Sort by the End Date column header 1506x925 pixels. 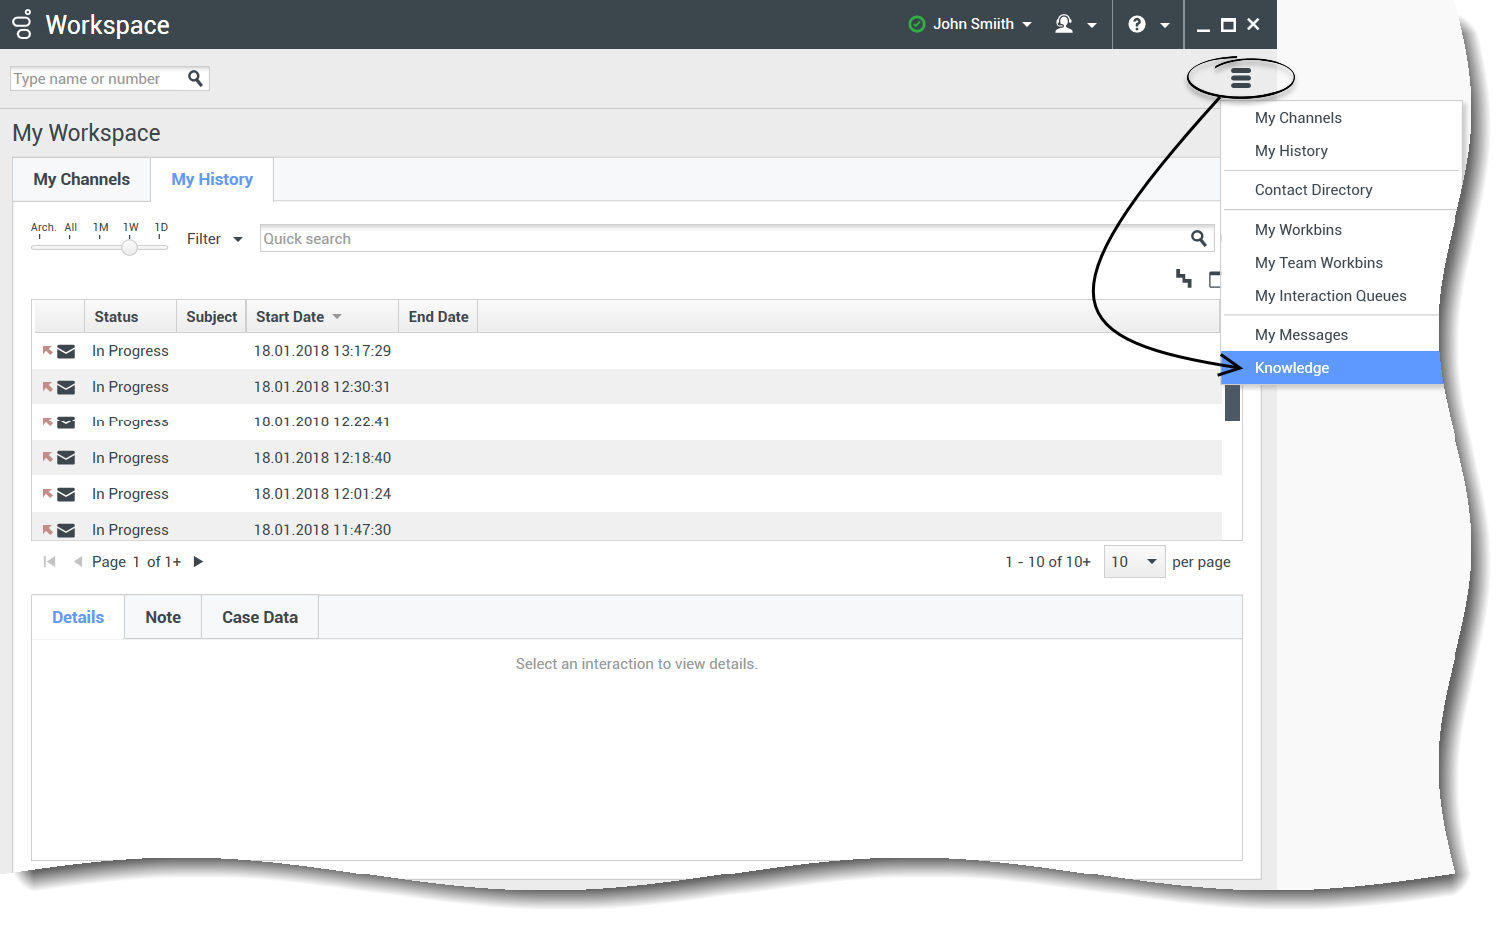point(438,317)
